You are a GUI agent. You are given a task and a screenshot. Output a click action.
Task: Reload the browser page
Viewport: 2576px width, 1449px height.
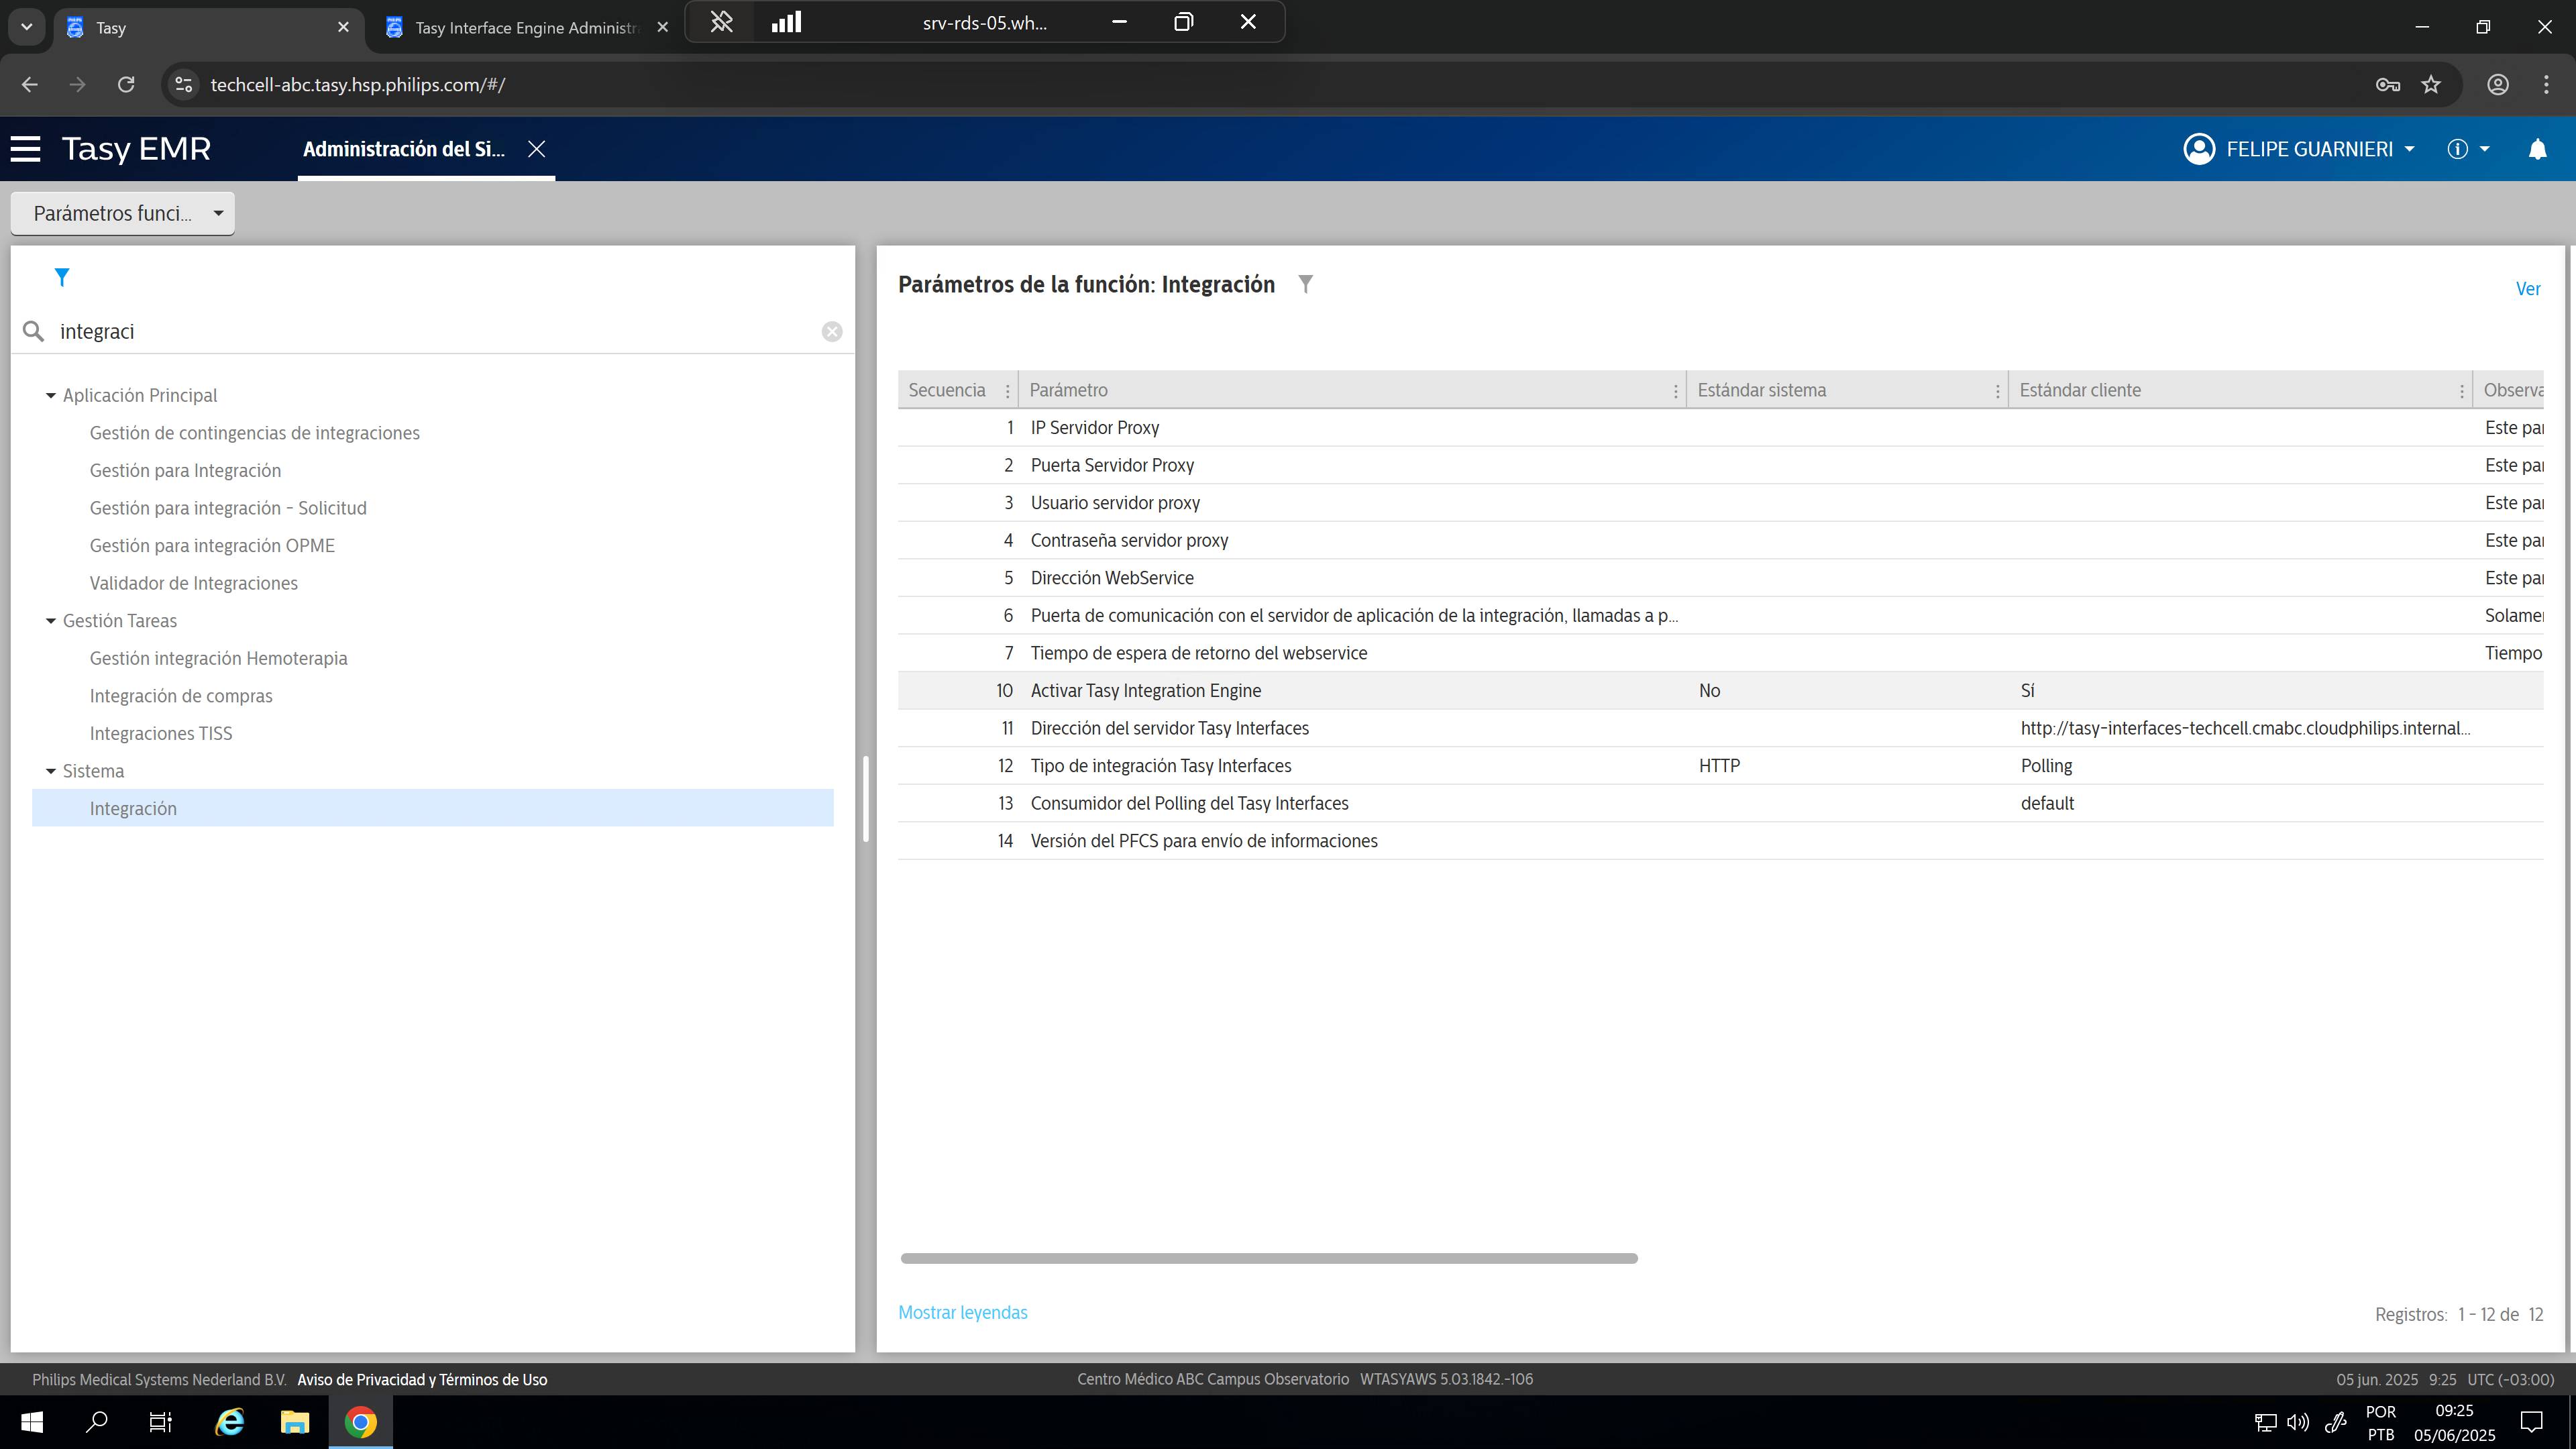[x=126, y=85]
